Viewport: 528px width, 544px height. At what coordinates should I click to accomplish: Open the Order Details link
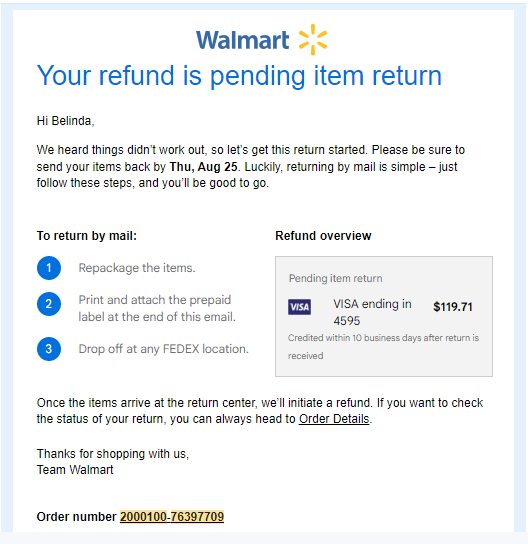point(334,419)
